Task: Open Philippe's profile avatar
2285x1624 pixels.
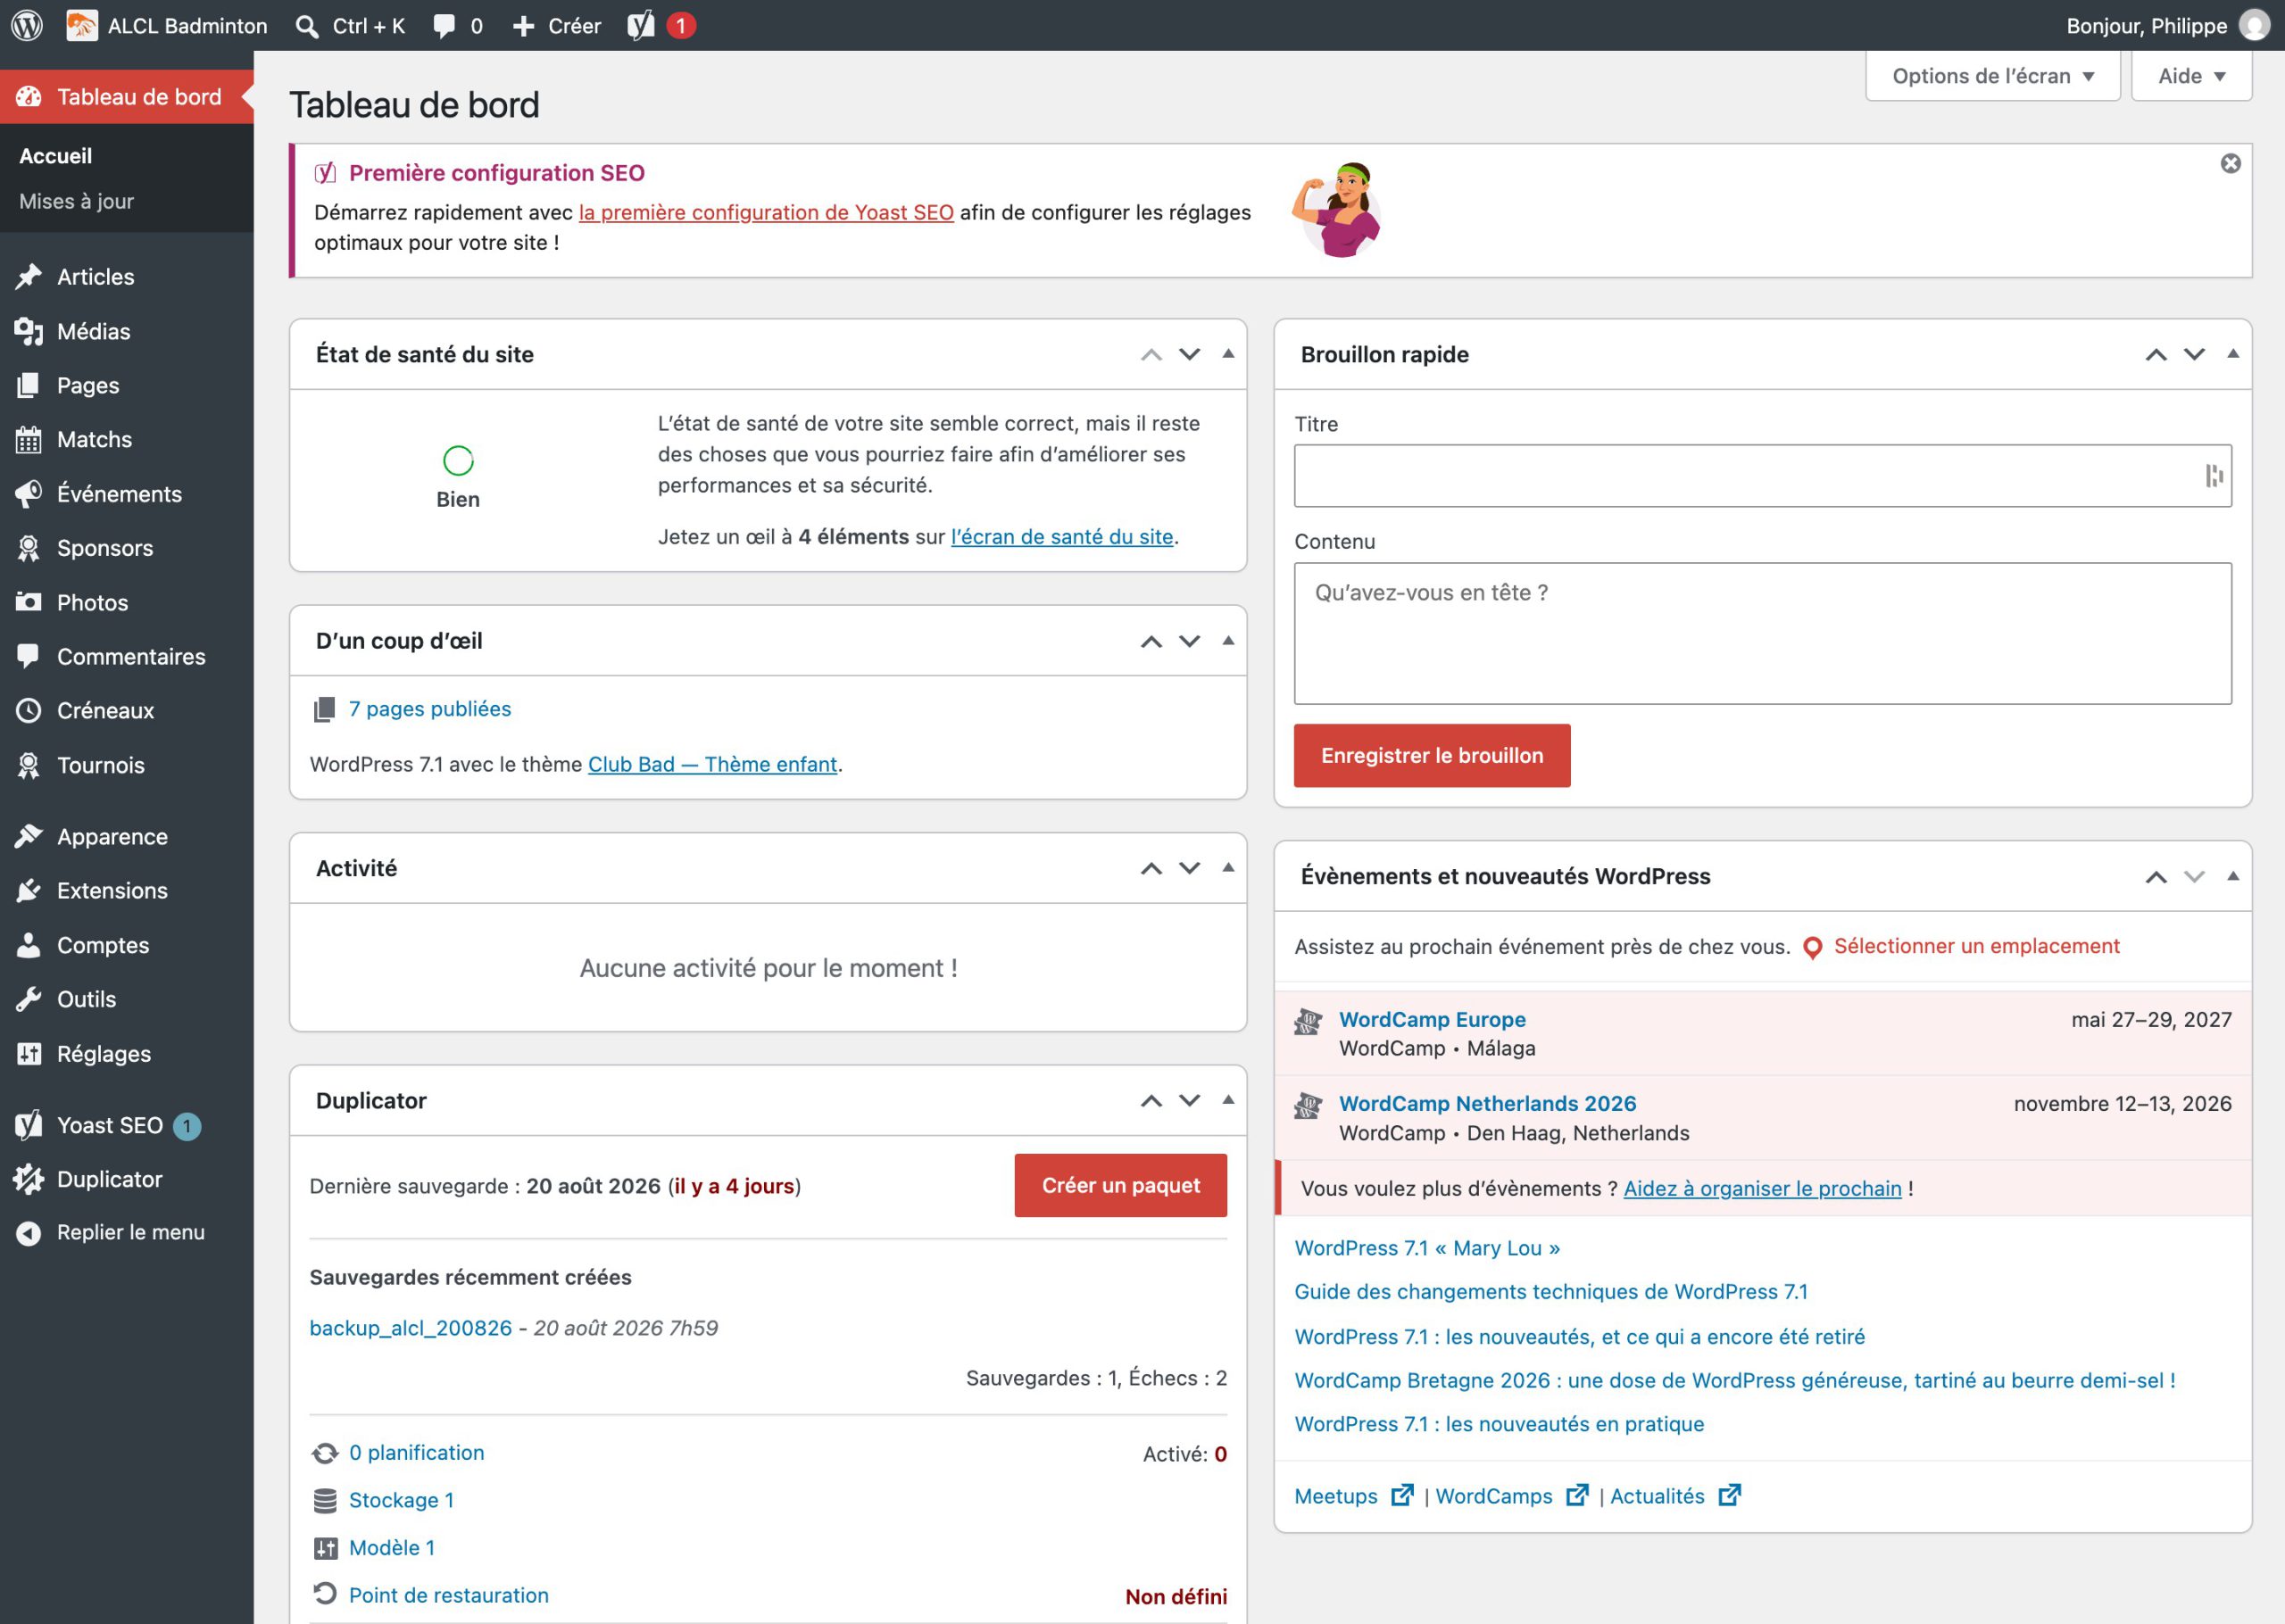Action: [x=2254, y=25]
